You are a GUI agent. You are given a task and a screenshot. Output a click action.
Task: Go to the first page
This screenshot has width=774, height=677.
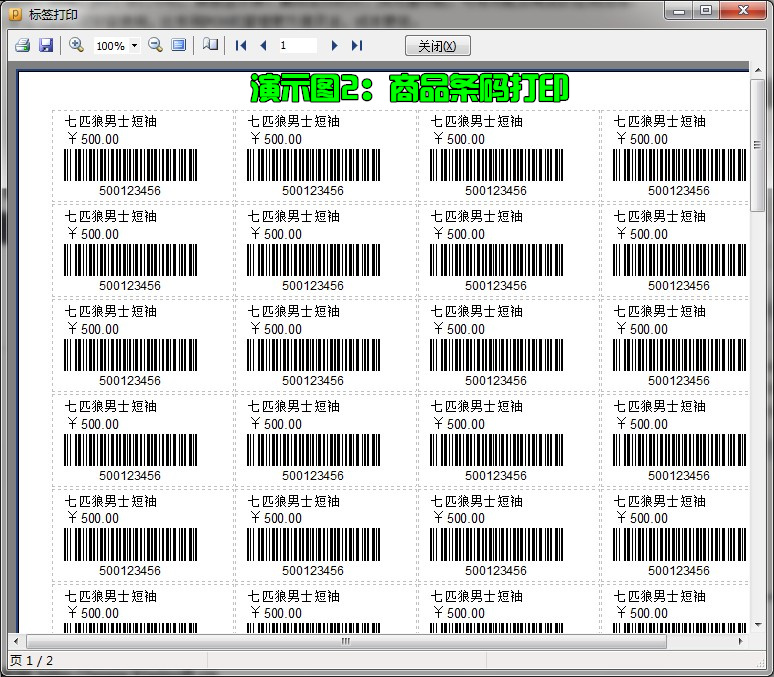pos(241,45)
